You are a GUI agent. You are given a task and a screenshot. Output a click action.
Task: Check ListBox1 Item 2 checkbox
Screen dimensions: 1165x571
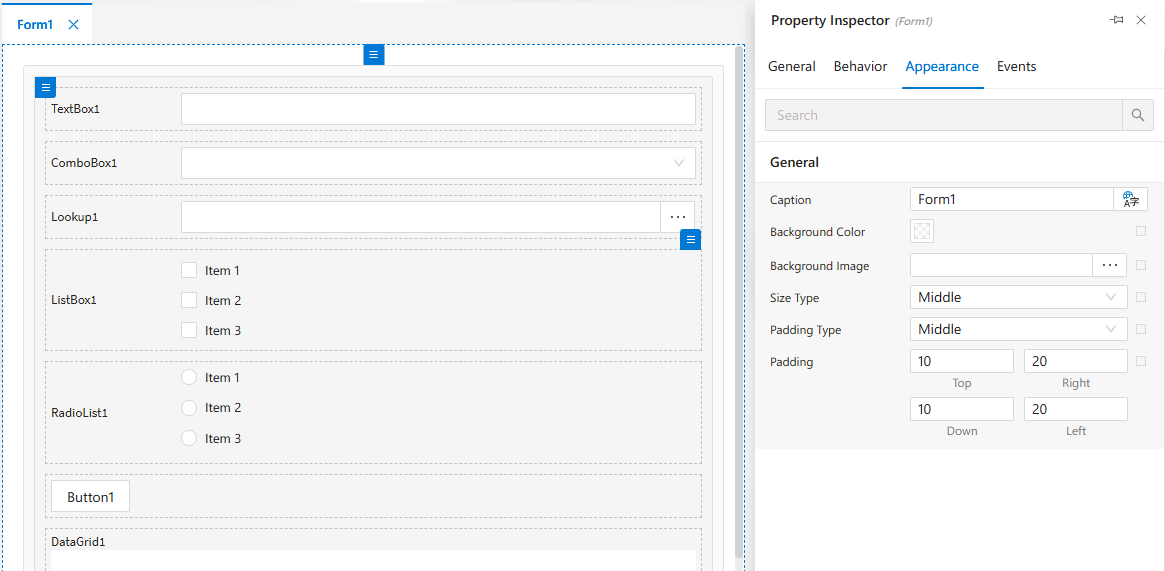189,301
